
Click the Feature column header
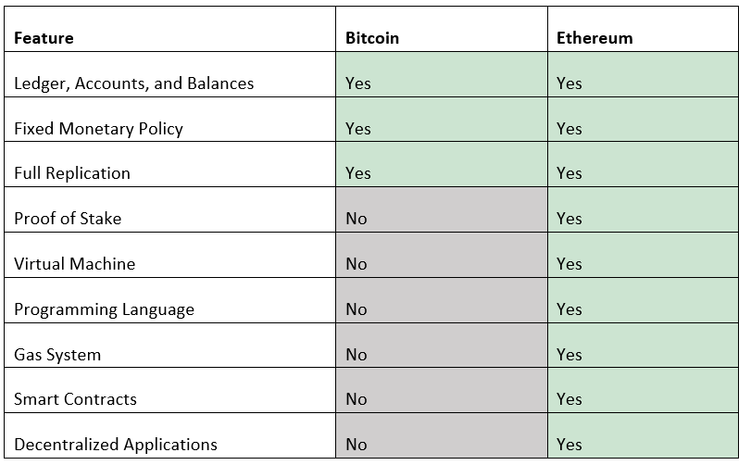pyautogui.click(x=44, y=38)
